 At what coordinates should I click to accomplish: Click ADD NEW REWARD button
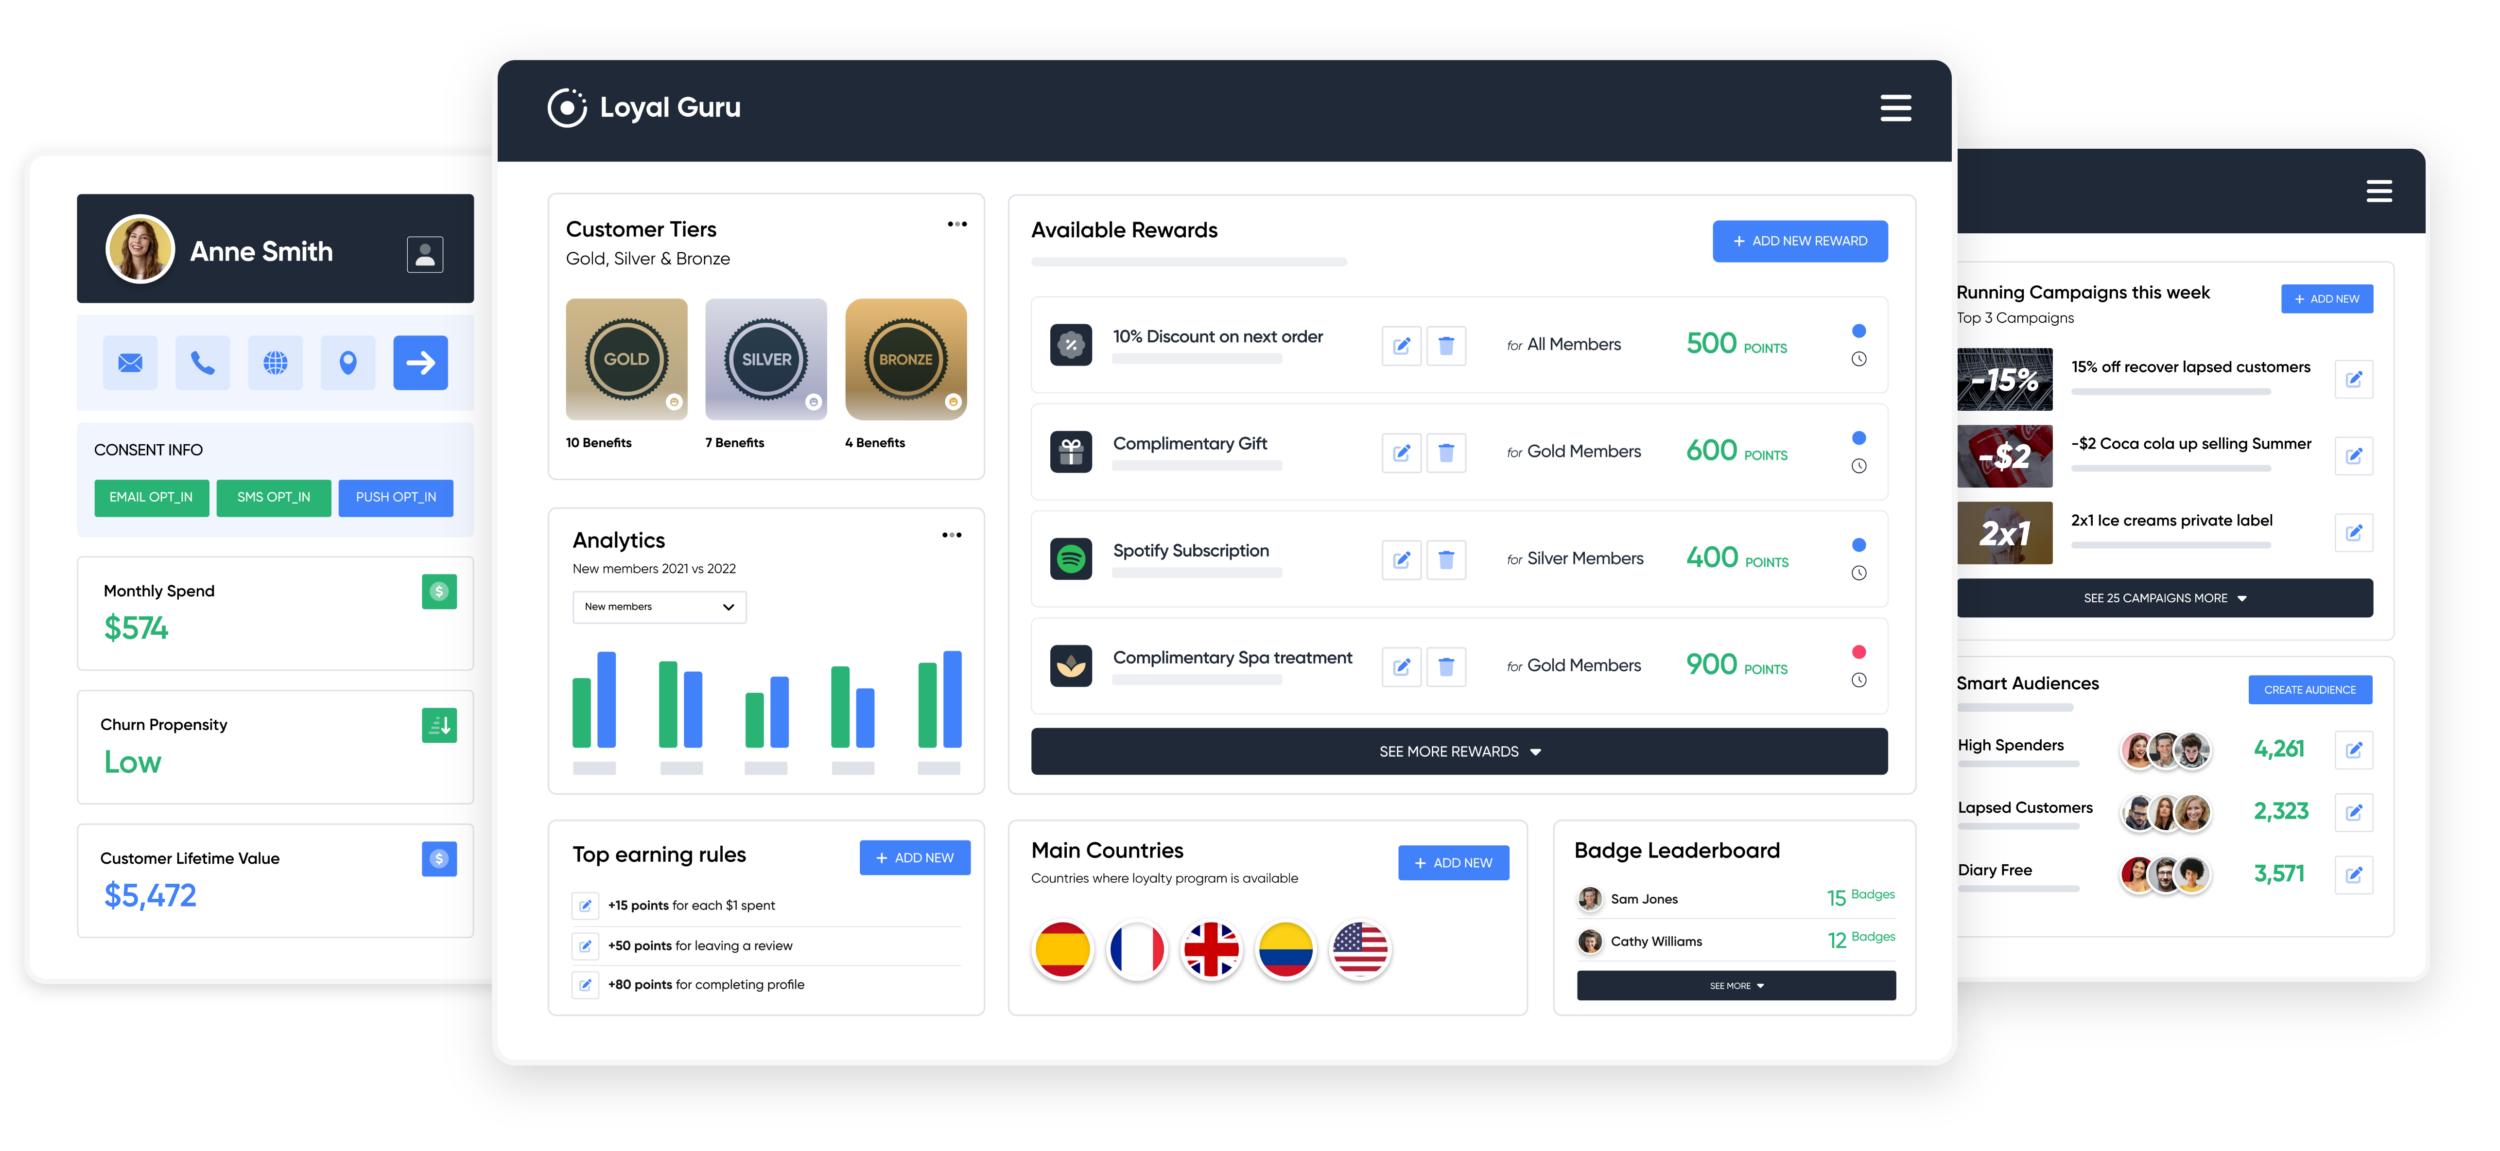(x=1799, y=240)
